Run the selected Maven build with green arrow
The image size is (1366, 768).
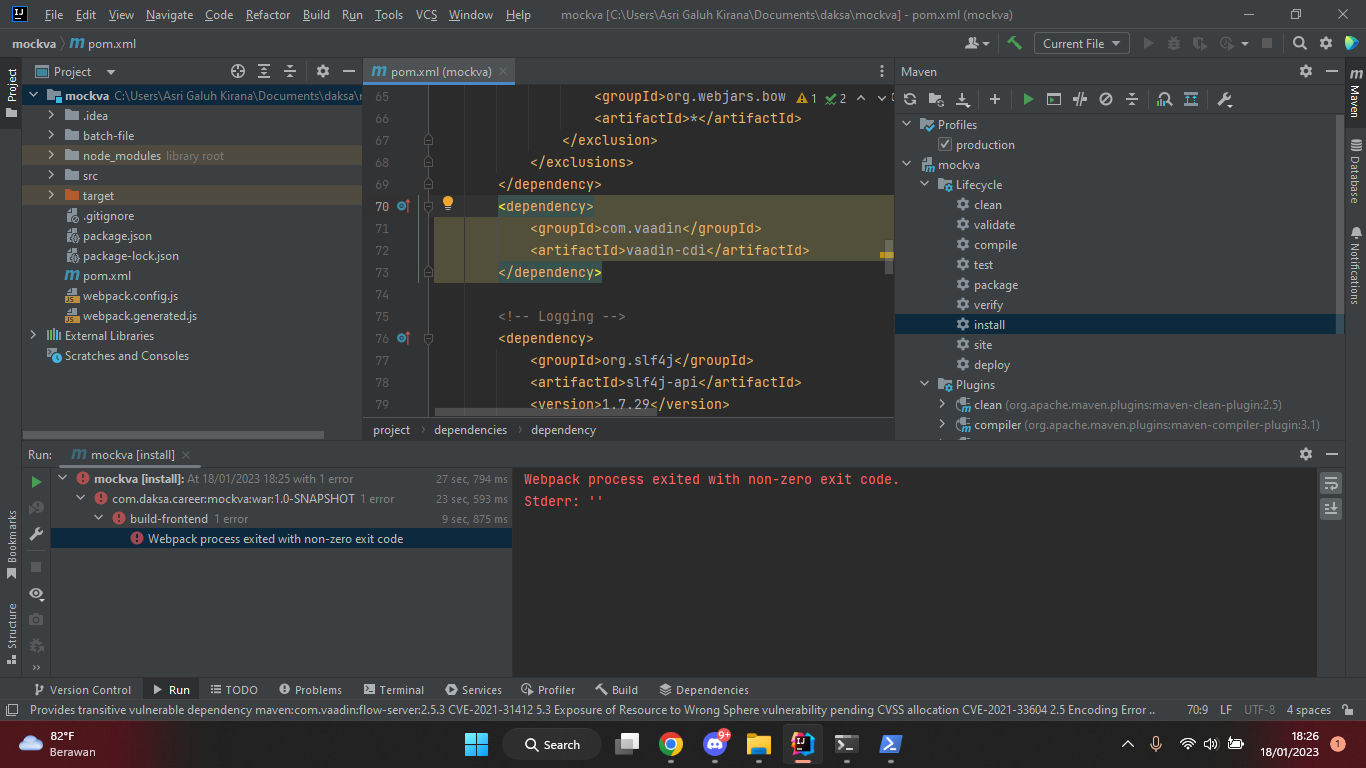point(1028,99)
